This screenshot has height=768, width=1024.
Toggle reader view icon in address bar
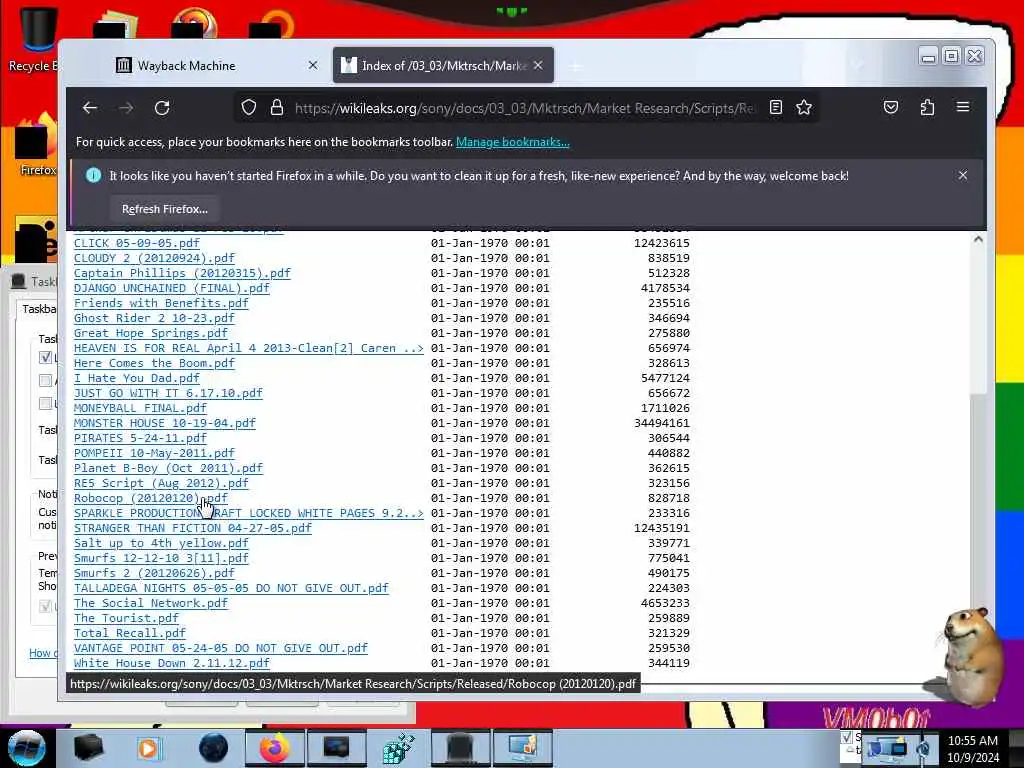pos(776,108)
